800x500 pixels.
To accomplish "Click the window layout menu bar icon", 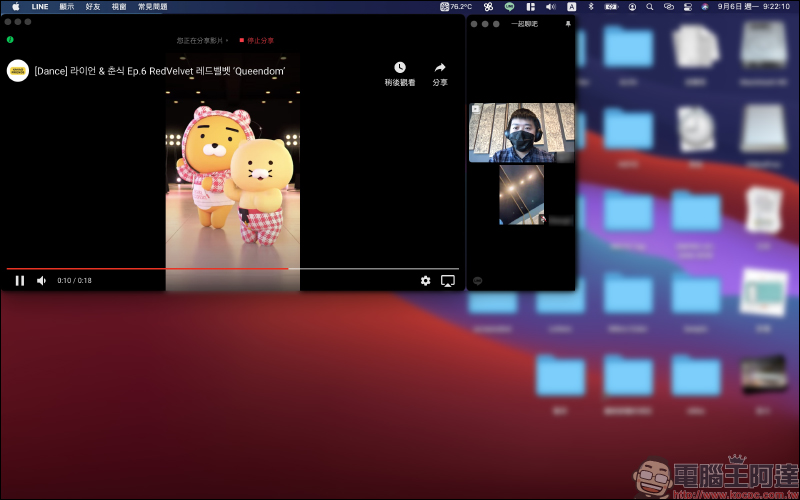I will tap(531, 7).
